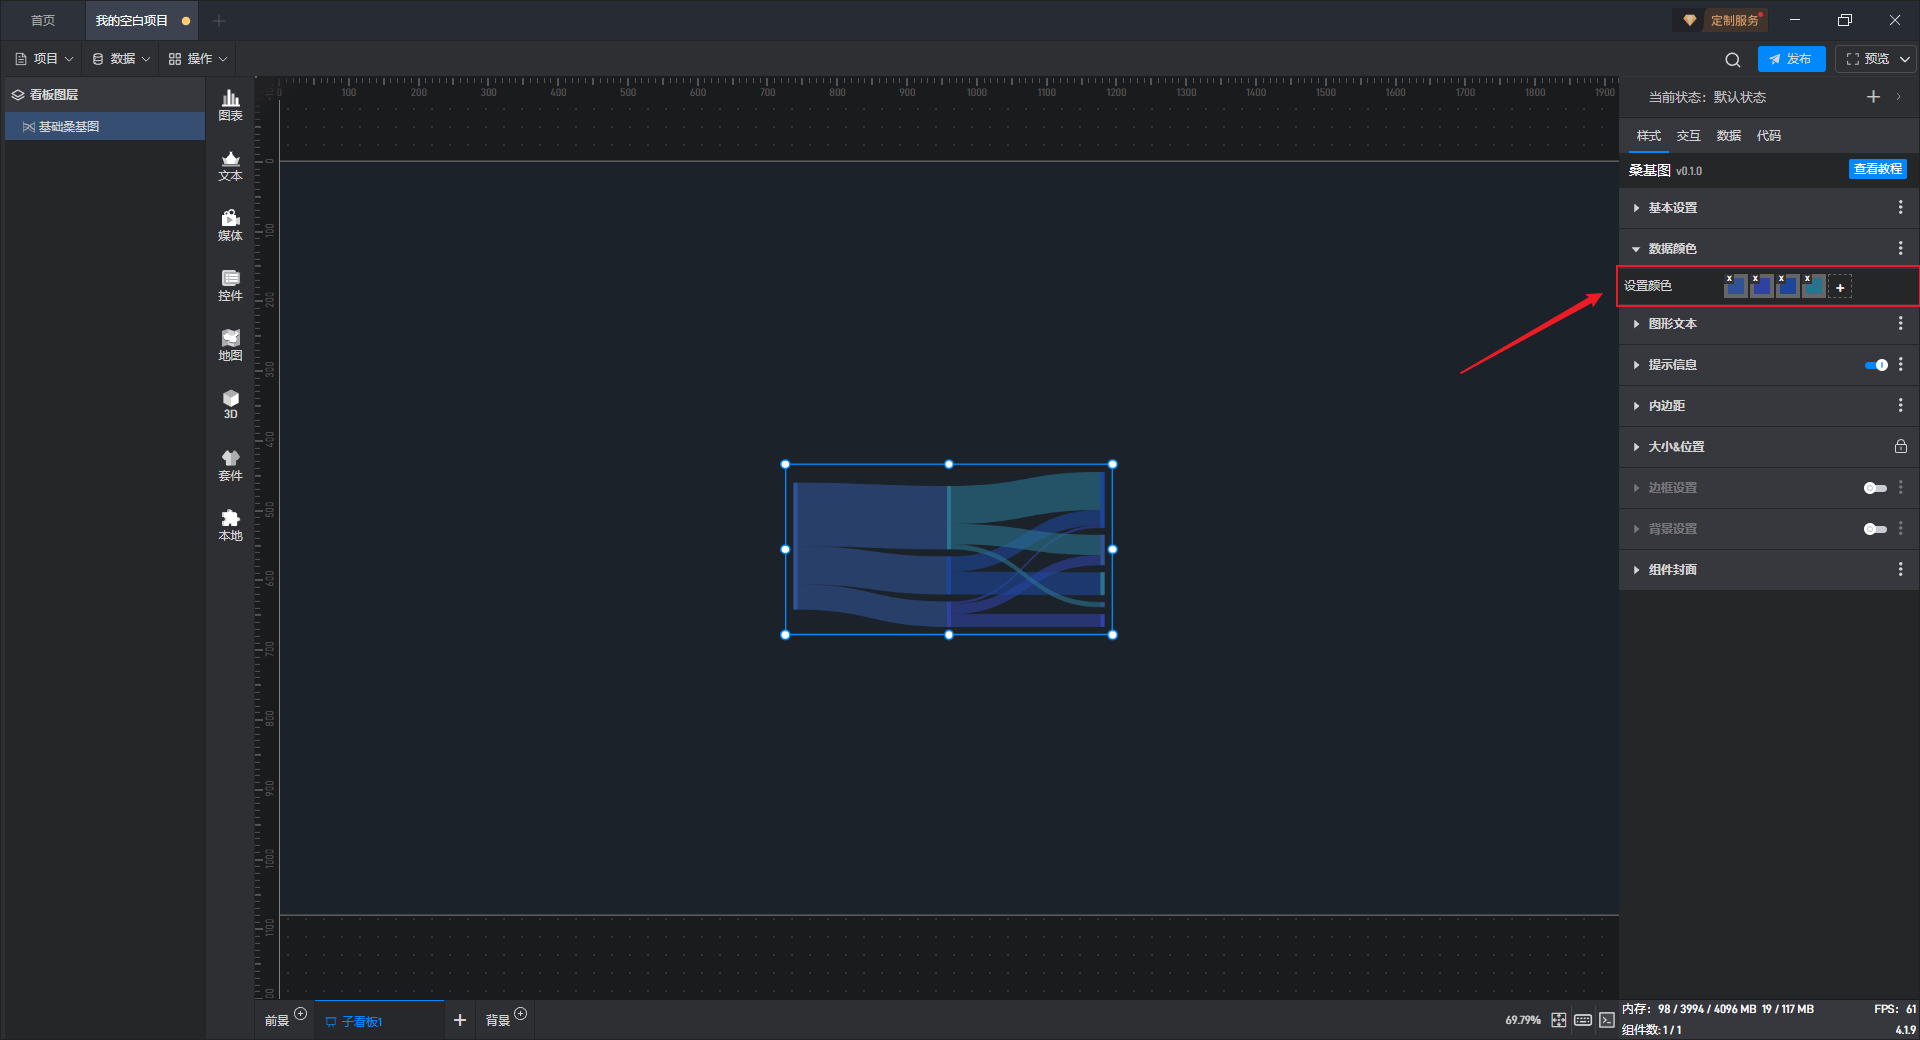Click the 控件 controls icon
Viewport: 1920px width, 1040px height.
coord(230,285)
